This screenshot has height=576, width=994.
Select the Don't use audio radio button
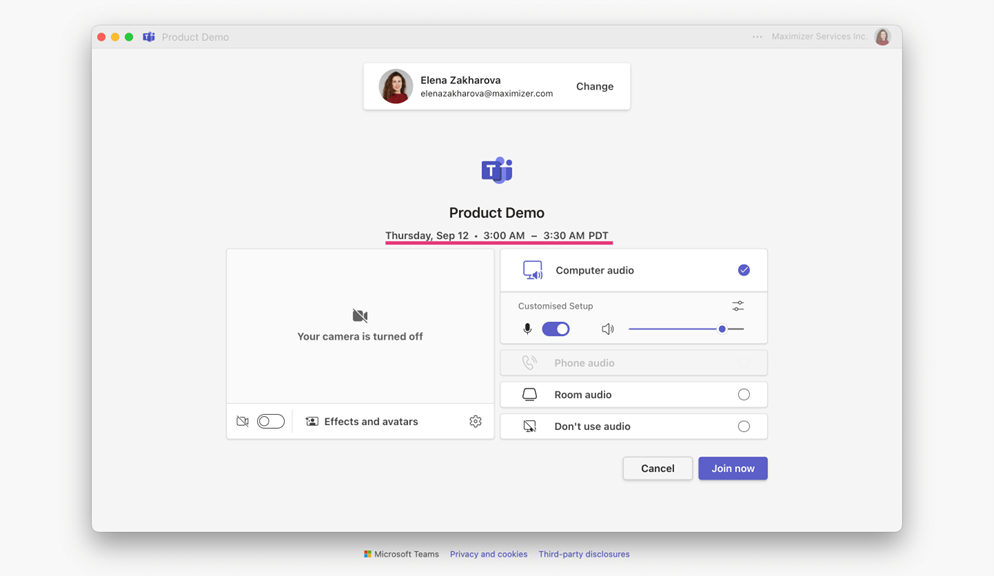(744, 426)
